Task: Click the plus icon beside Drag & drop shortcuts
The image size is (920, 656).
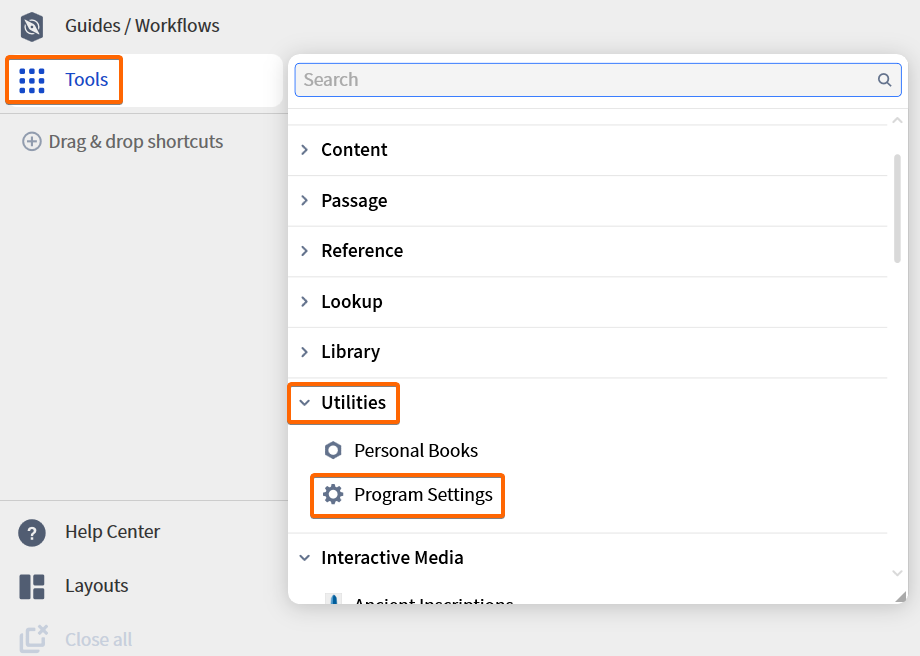Action: coord(32,141)
